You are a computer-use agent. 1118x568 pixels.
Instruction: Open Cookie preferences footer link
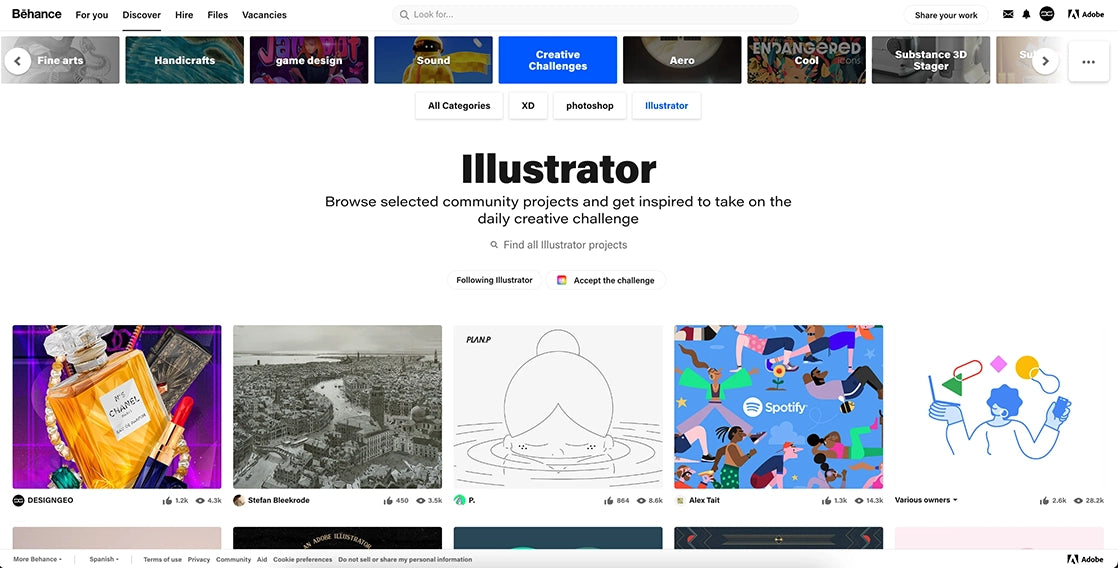(302, 559)
